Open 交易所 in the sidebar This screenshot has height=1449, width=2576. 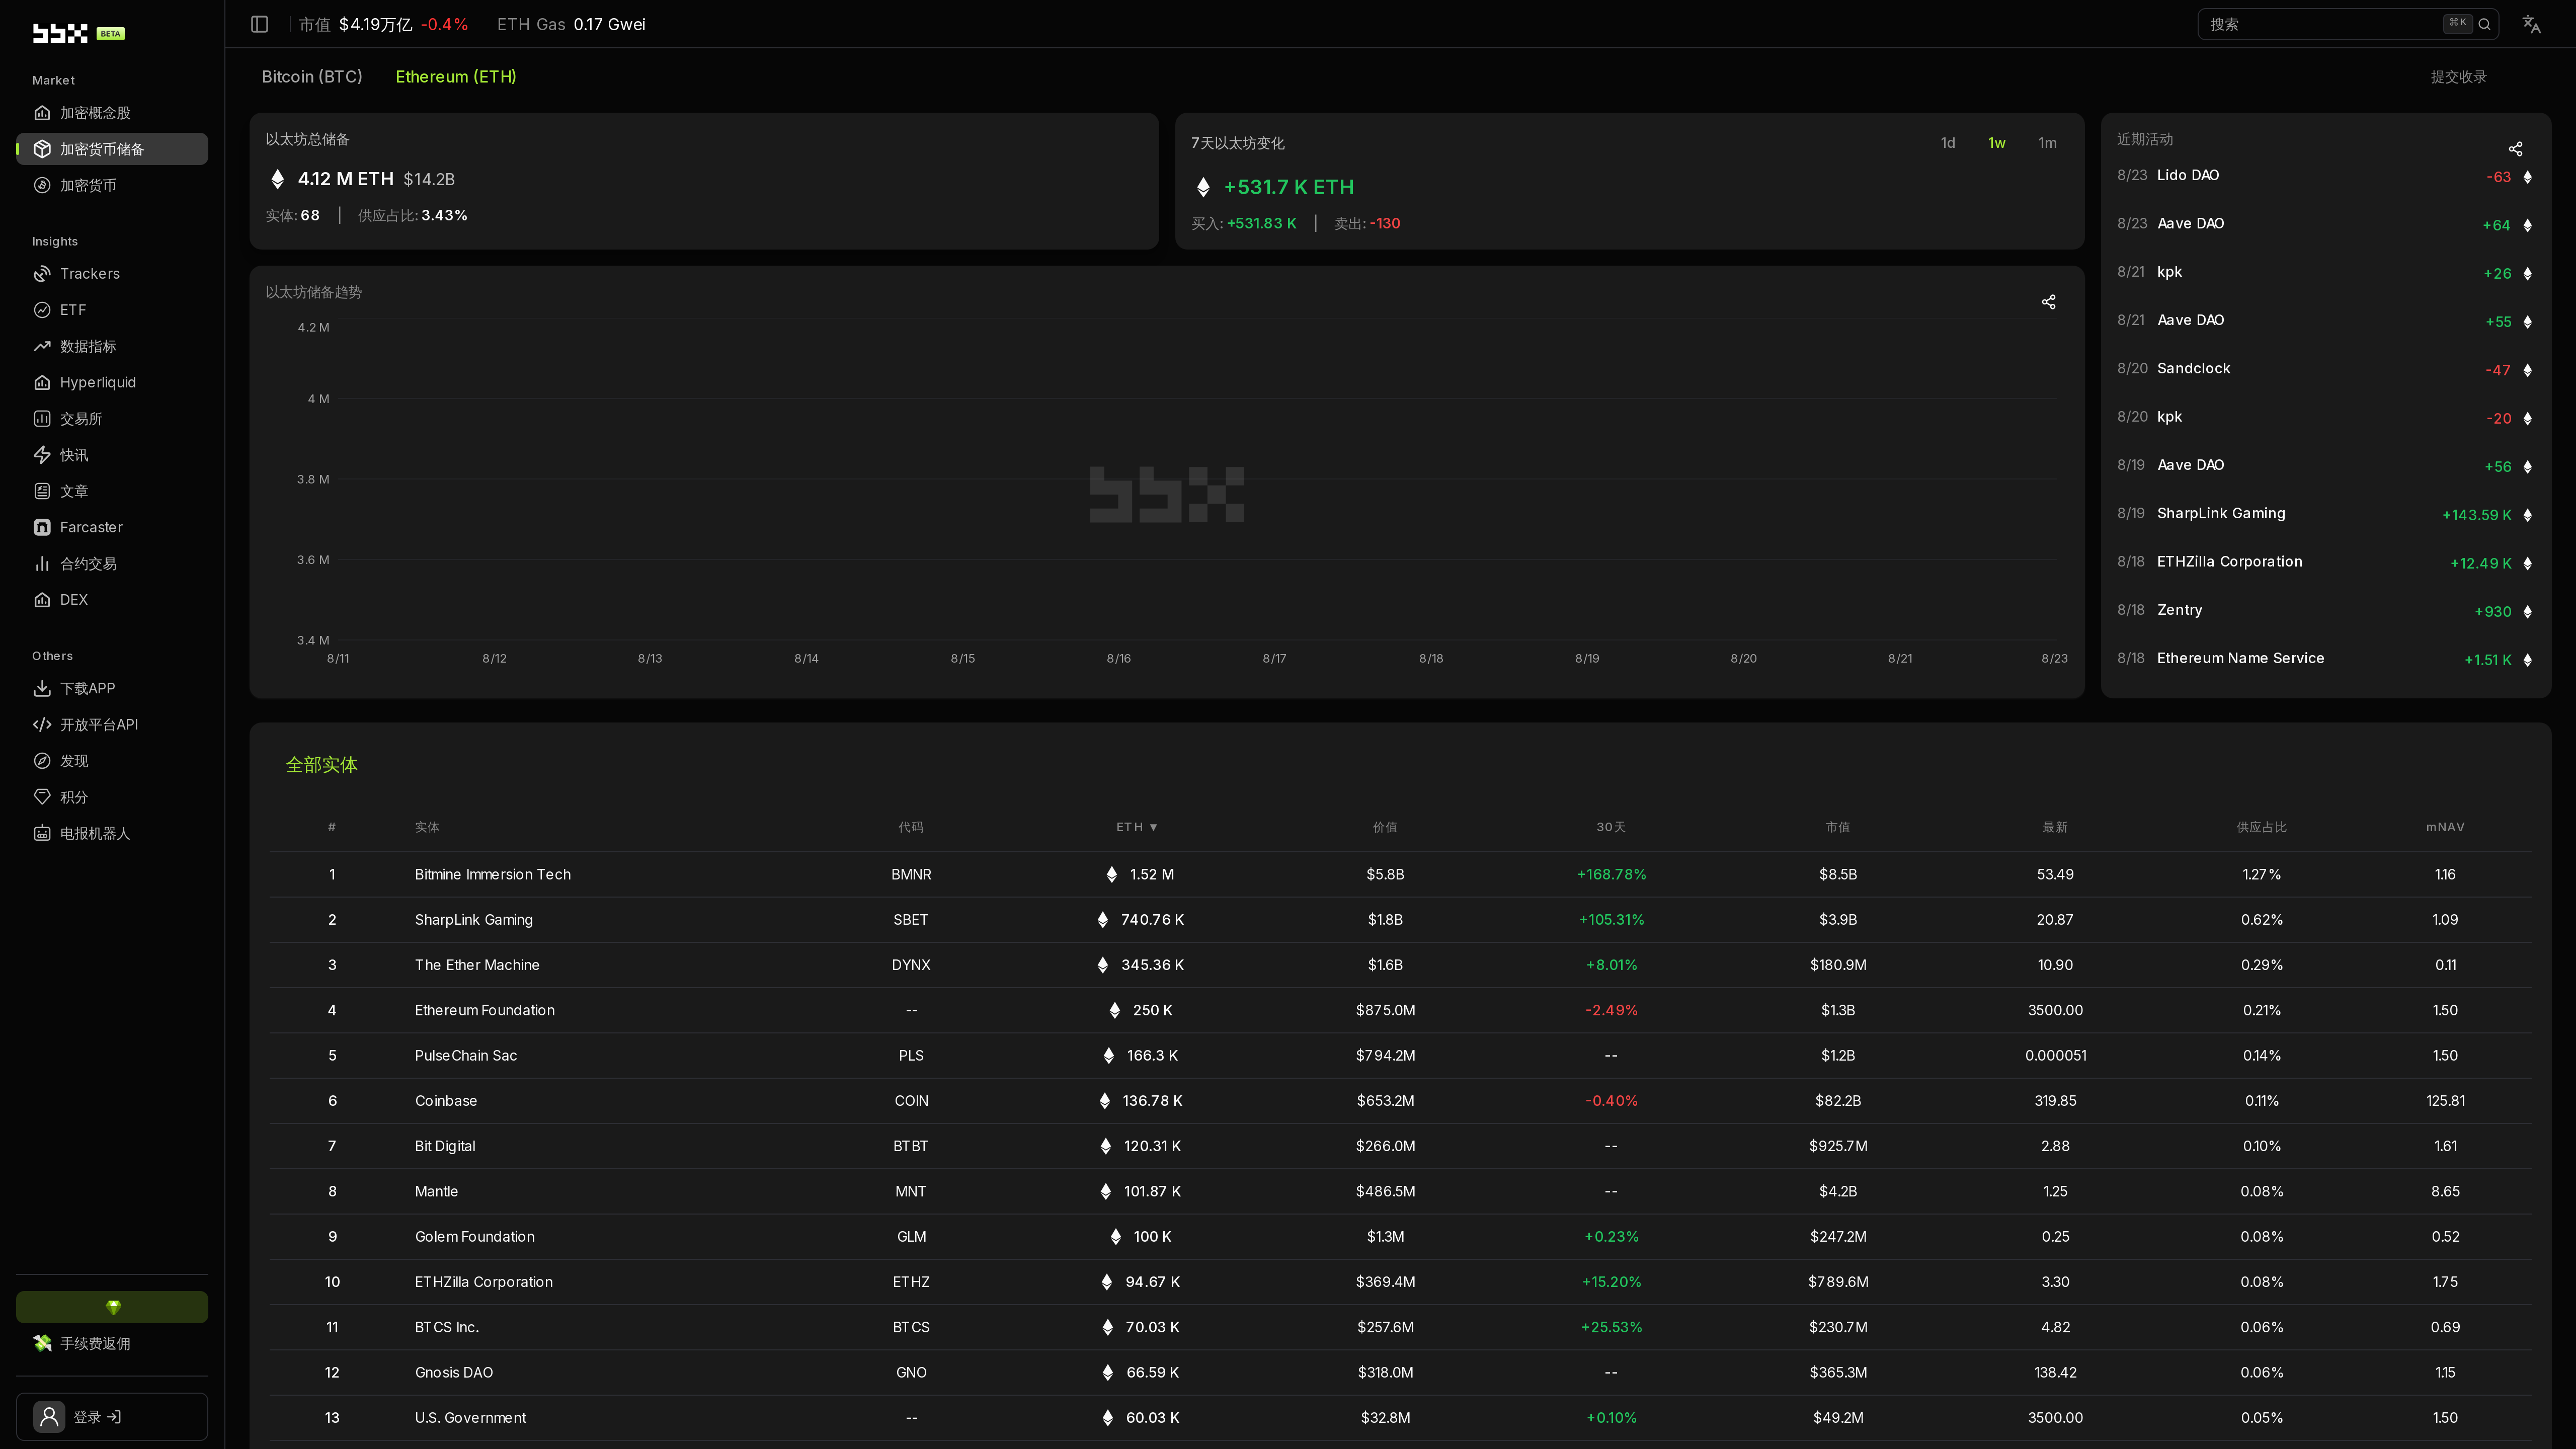[x=112, y=419]
